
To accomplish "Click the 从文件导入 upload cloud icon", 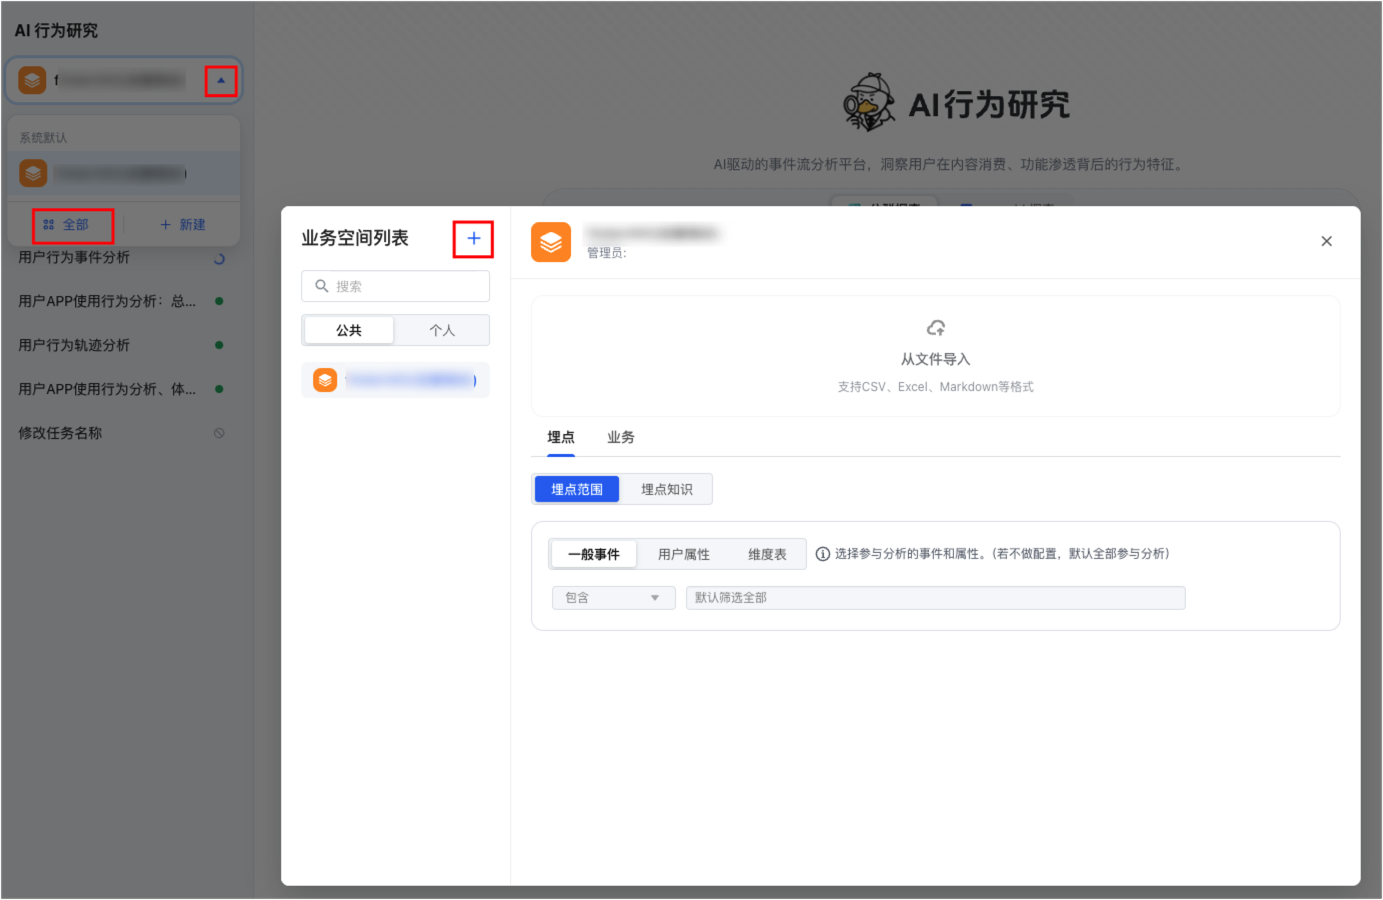I will (x=936, y=328).
